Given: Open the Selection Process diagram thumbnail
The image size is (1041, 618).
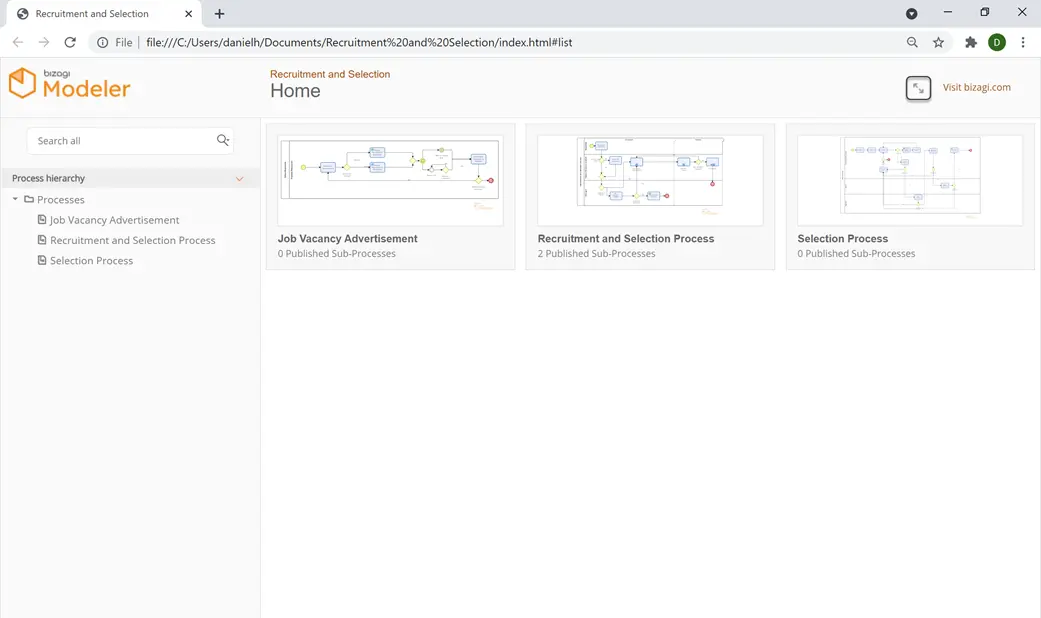Looking at the screenshot, I should tap(910, 179).
